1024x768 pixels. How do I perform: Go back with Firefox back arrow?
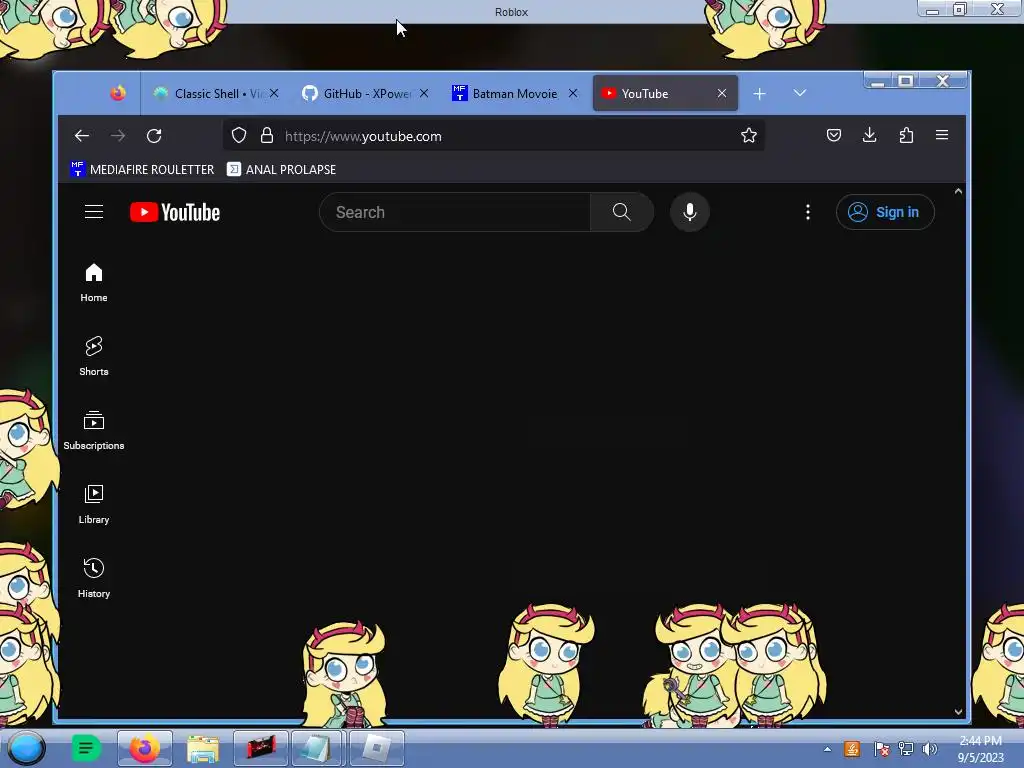coord(82,136)
